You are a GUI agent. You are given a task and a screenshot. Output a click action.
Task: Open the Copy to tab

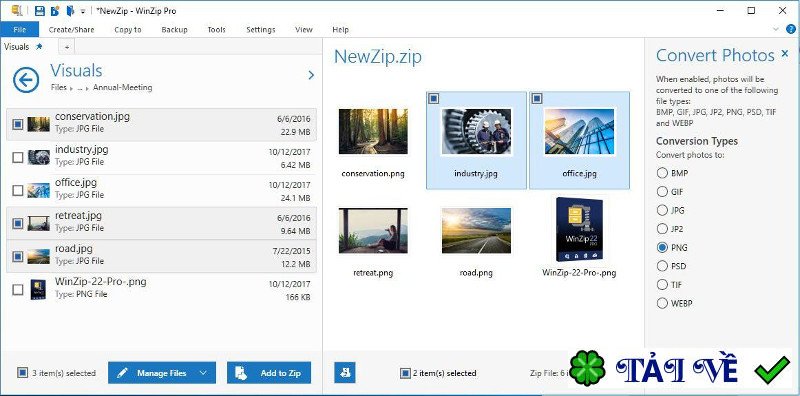coord(128,30)
